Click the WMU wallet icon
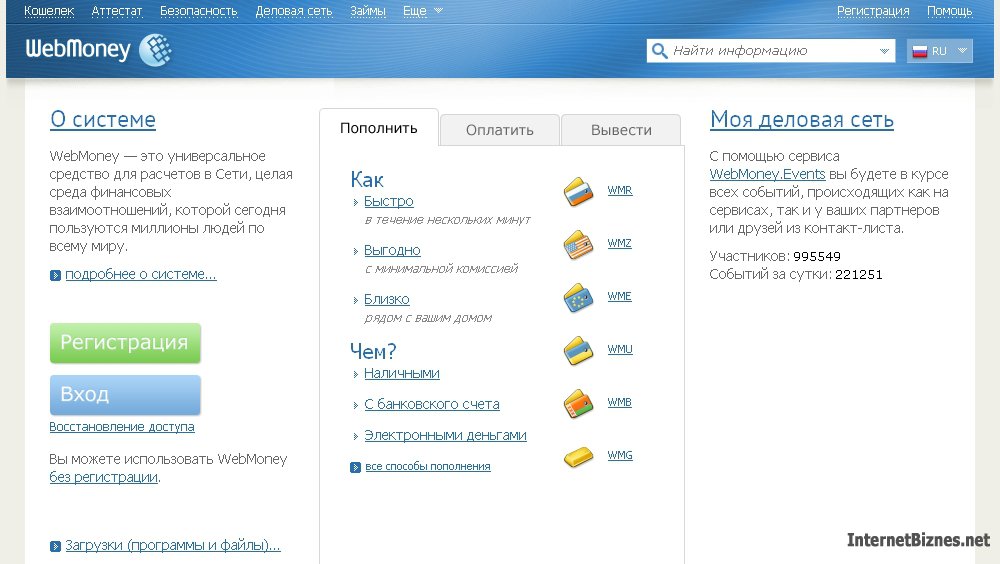 tap(578, 350)
